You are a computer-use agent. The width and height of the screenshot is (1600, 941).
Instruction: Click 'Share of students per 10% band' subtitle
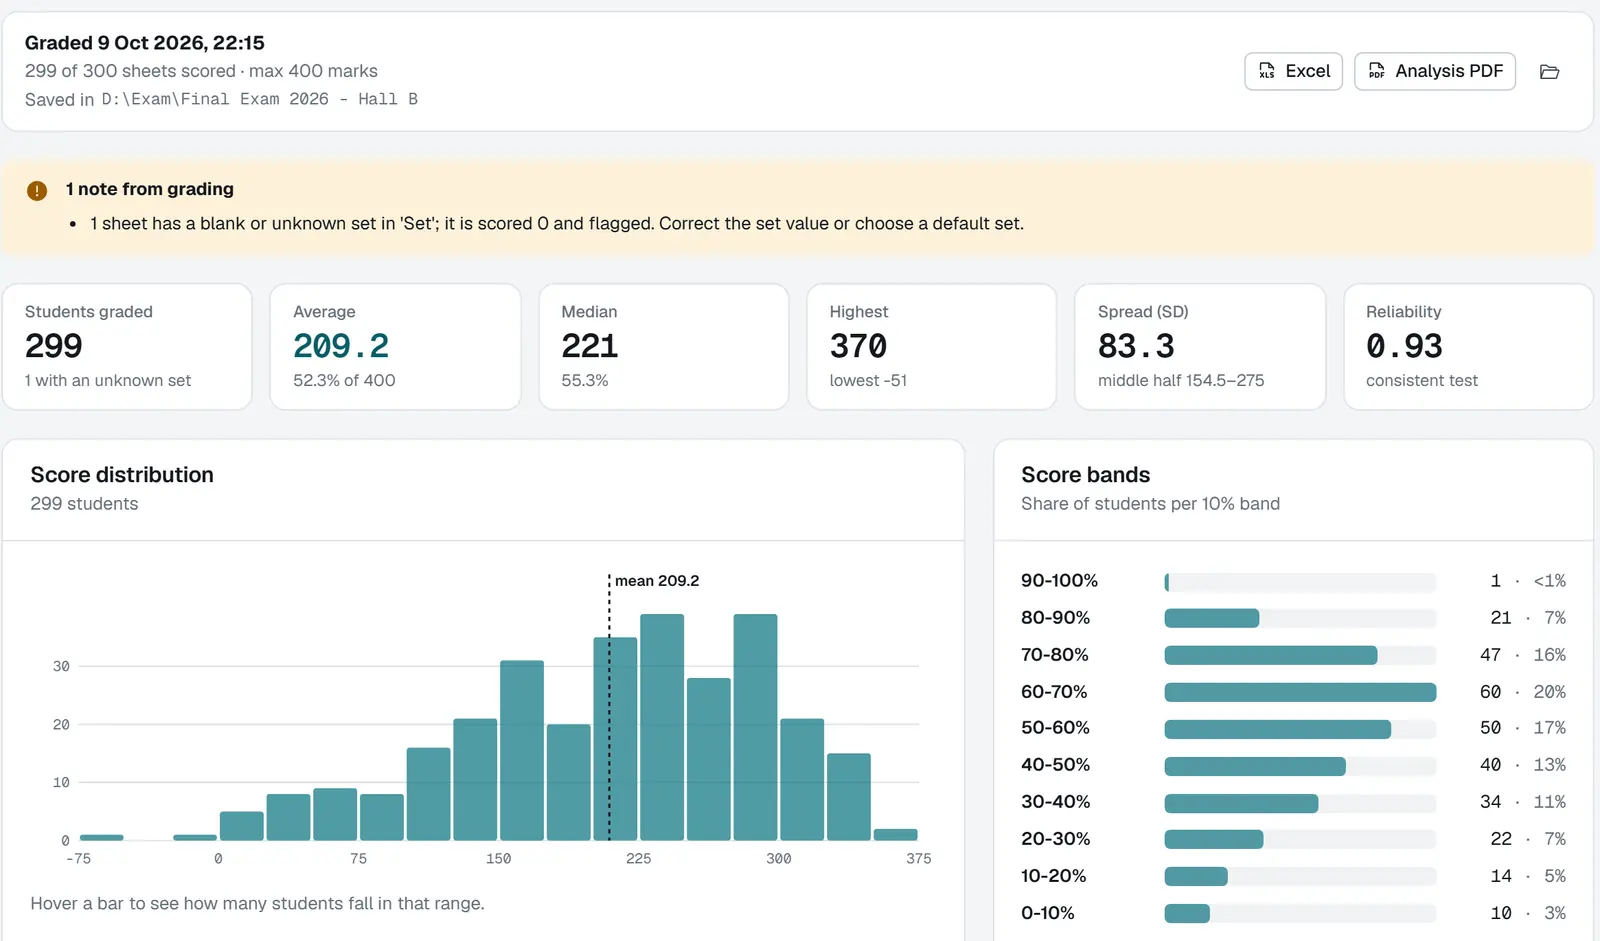[x=1150, y=504]
